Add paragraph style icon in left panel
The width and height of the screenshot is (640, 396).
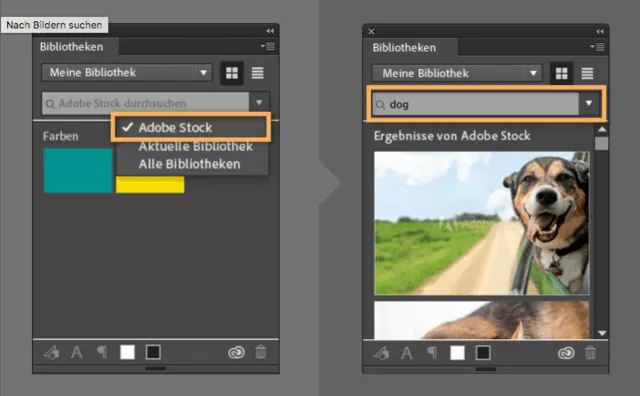point(102,352)
